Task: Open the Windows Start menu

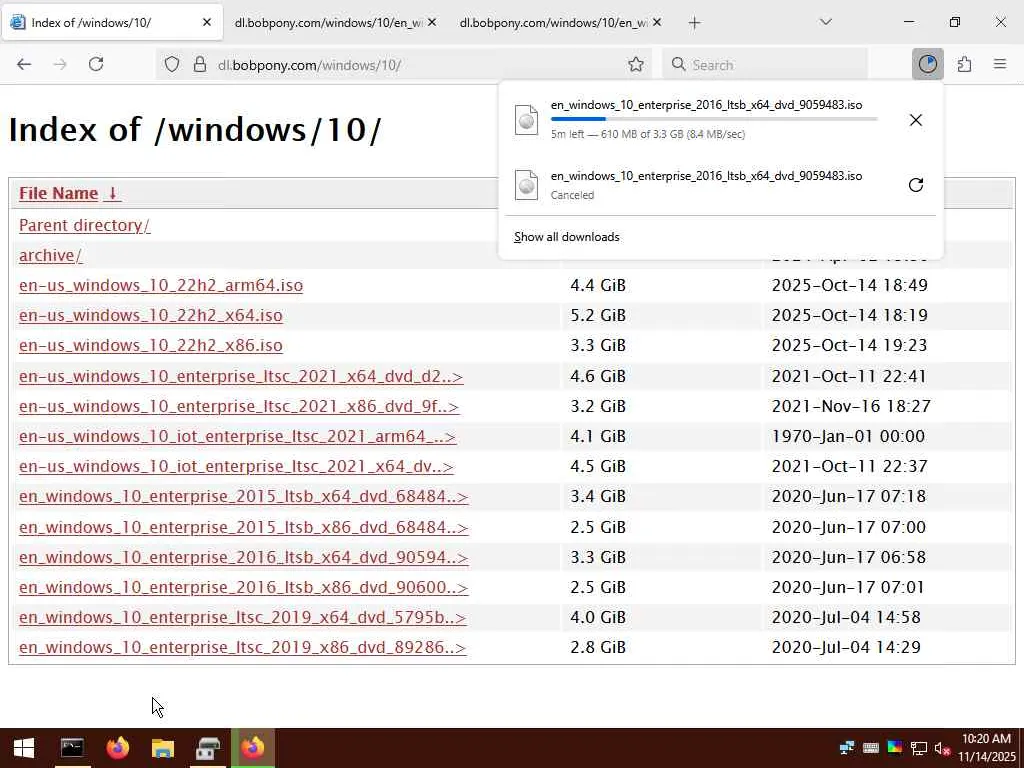Action: point(24,748)
